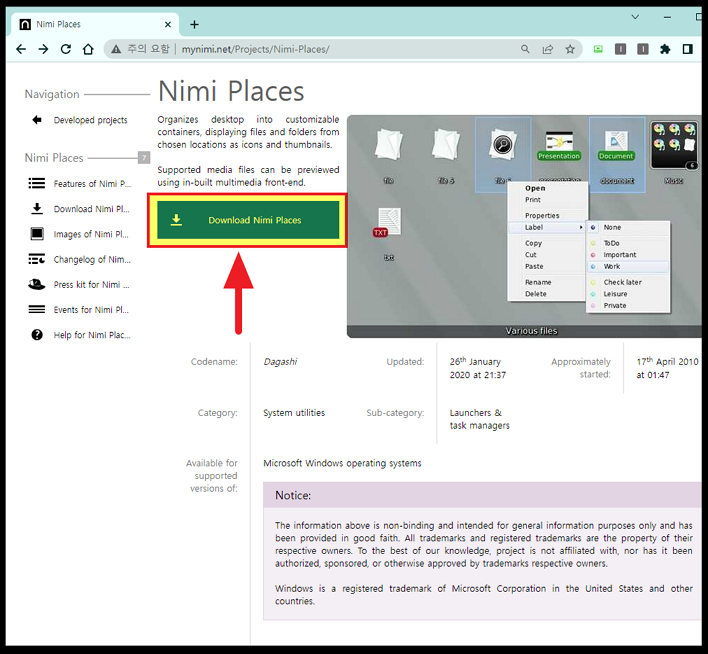Click the Label submenu entry in the screenshot
The width and height of the screenshot is (708, 654).
pos(548,227)
